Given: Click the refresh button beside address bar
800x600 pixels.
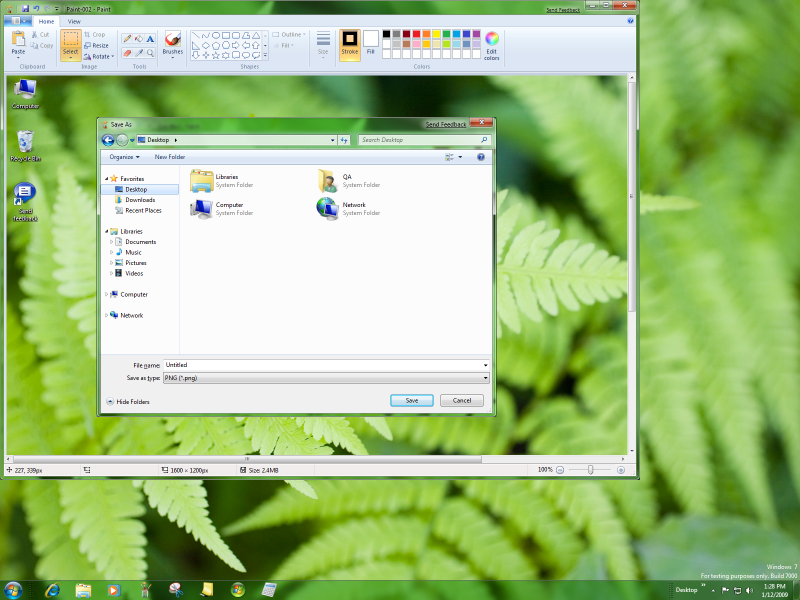Looking at the screenshot, I should 344,140.
